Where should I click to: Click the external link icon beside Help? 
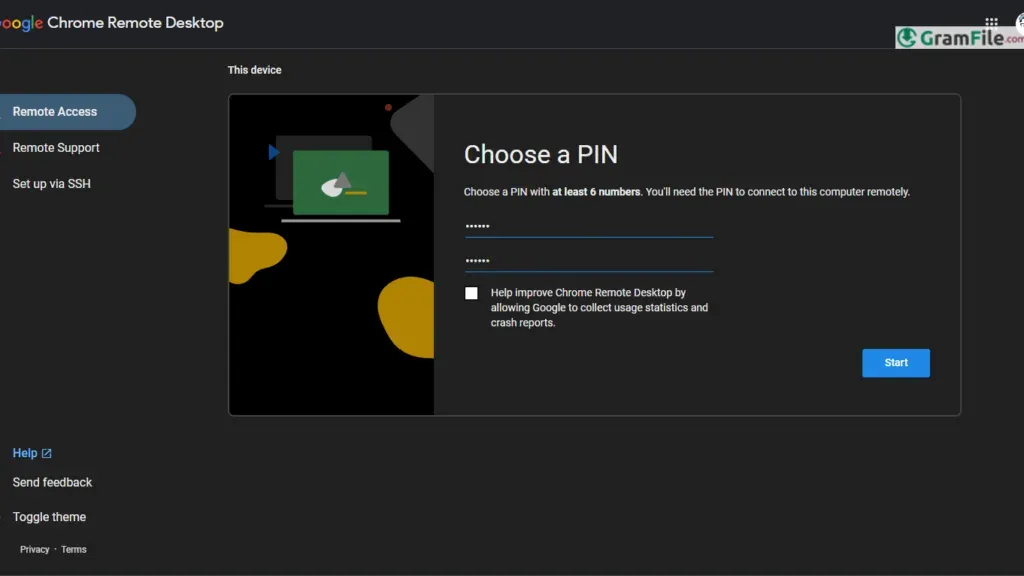tap(46, 453)
